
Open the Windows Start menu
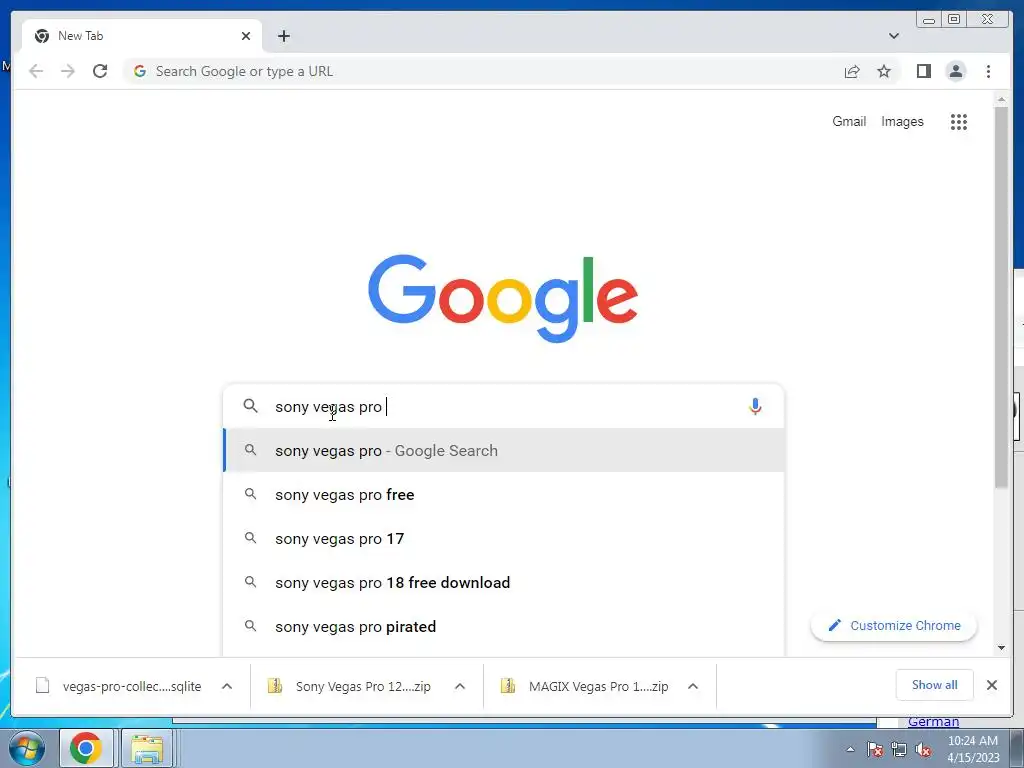pos(26,748)
